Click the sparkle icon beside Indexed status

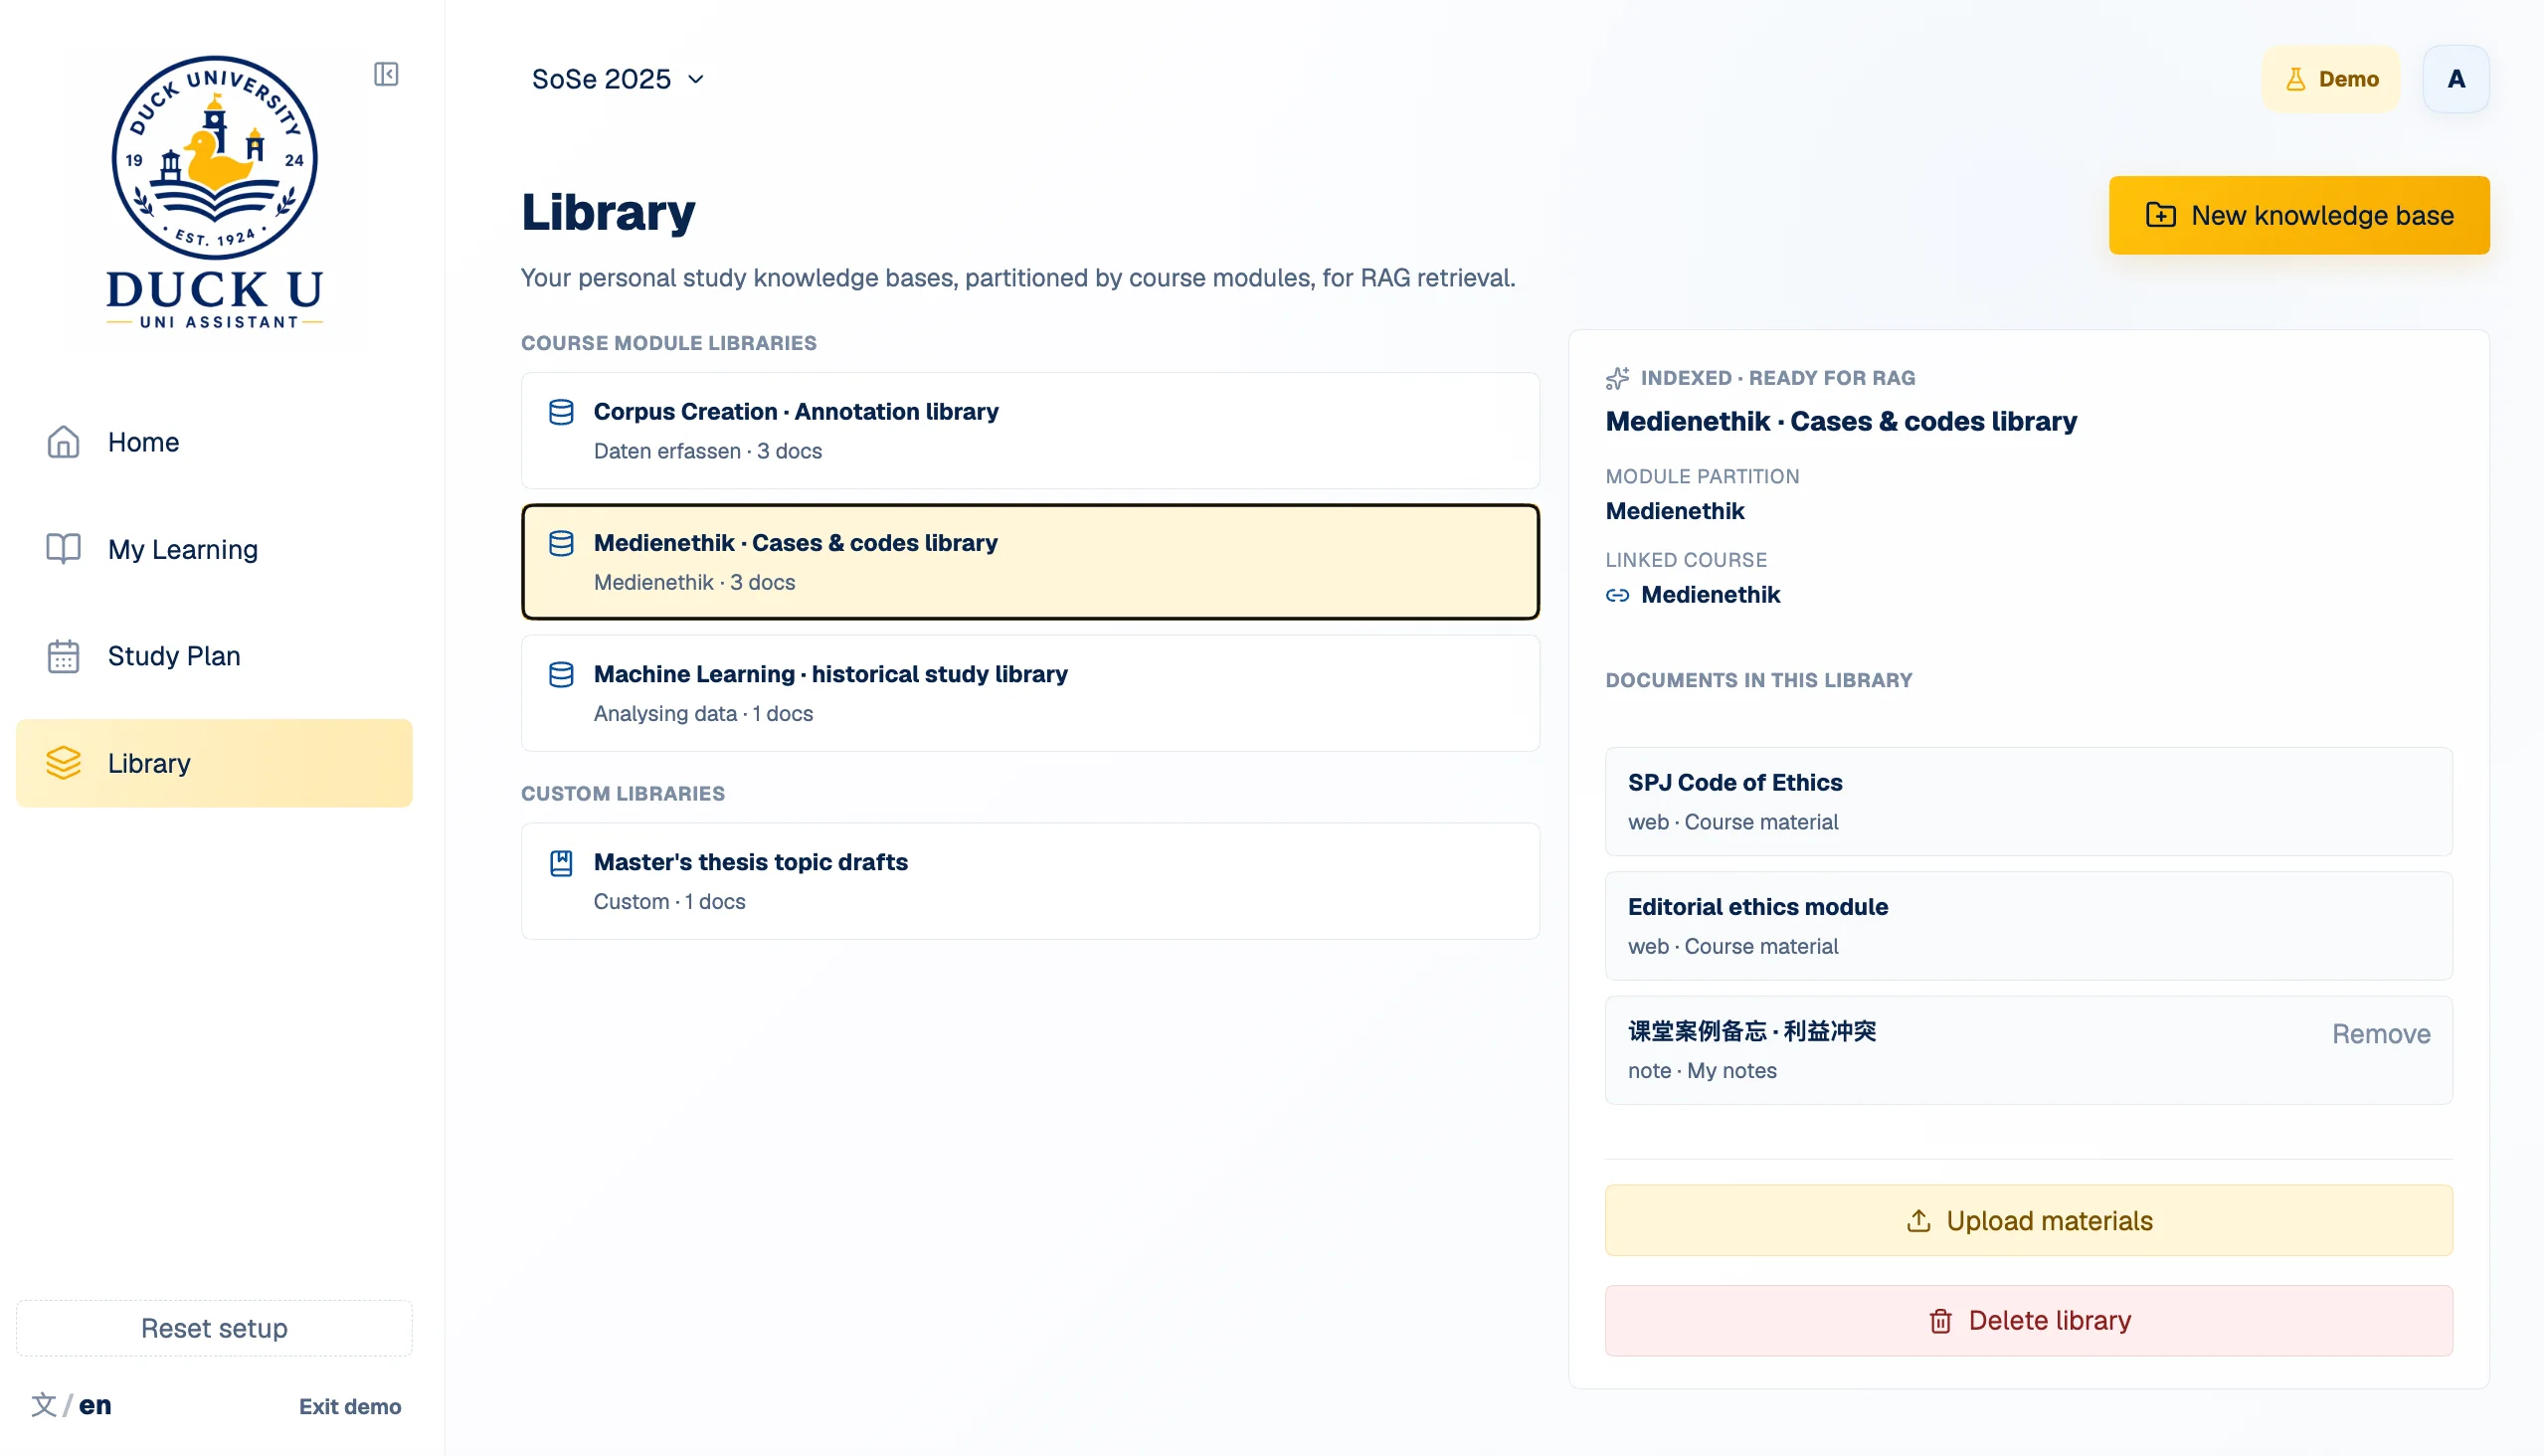coord(1617,378)
